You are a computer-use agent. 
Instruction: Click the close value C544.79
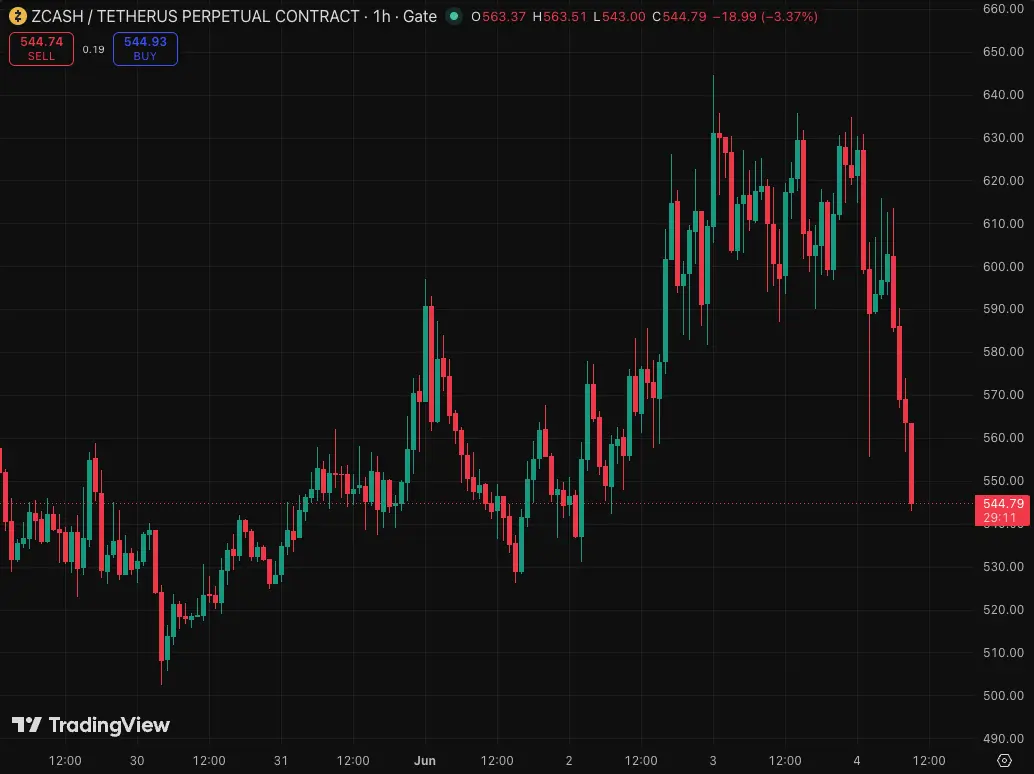(x=679, y=16)
